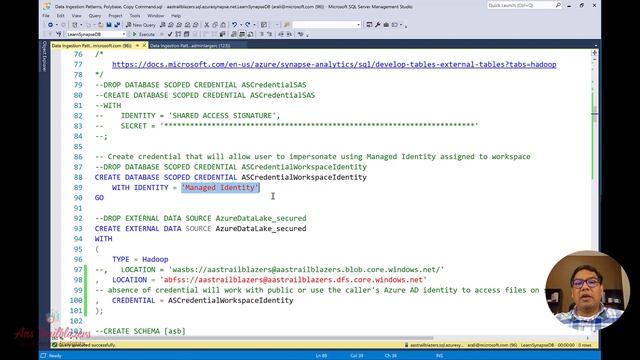Open the Project menu
The image size is (640, 360).
click(x=115, y=16)
